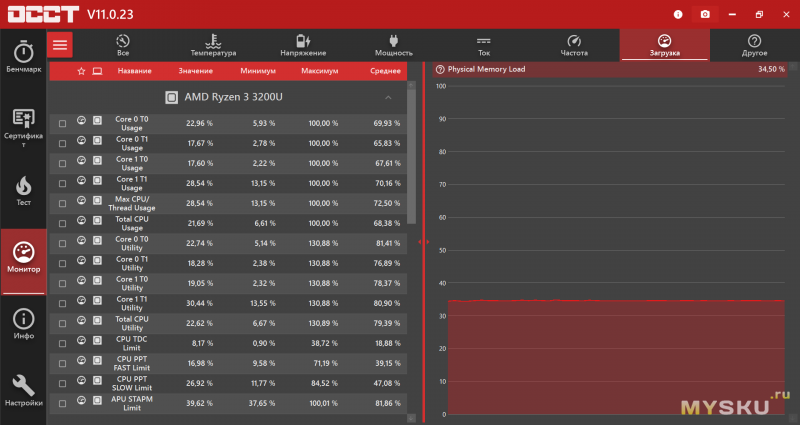Click the 130,89 % maximum value cell
Image resolution: width=800 pixels, height=425 pixels.
click(x=323, y=323)
